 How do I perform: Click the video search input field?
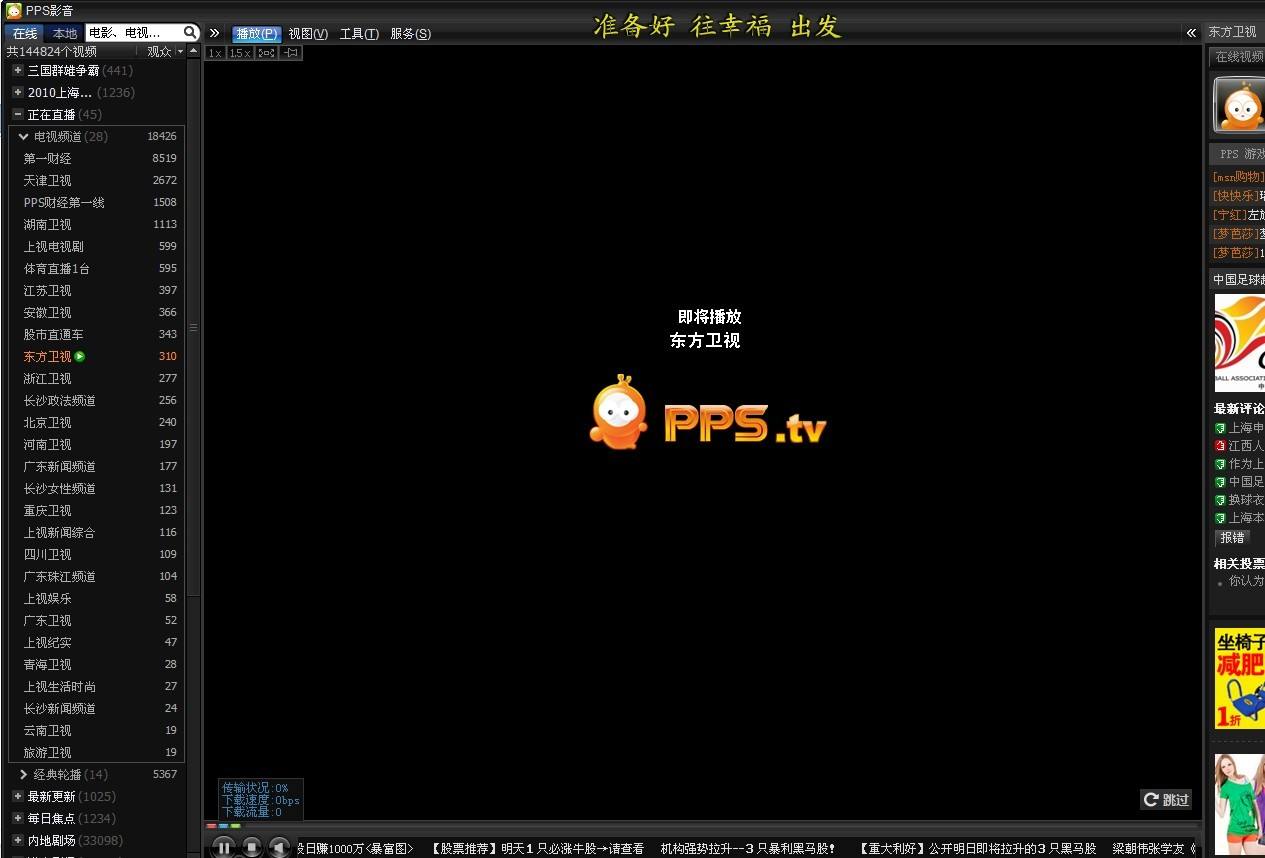(132, 33)
